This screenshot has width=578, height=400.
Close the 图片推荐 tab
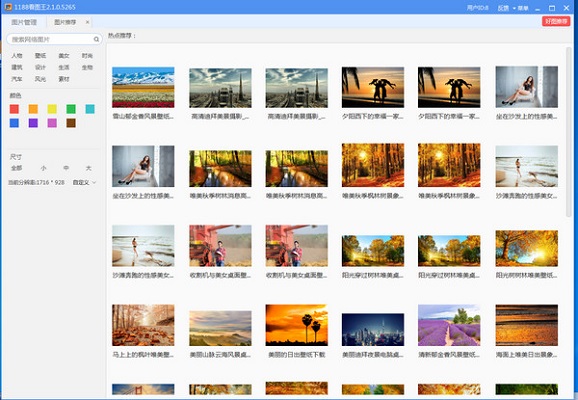point(87,22)
